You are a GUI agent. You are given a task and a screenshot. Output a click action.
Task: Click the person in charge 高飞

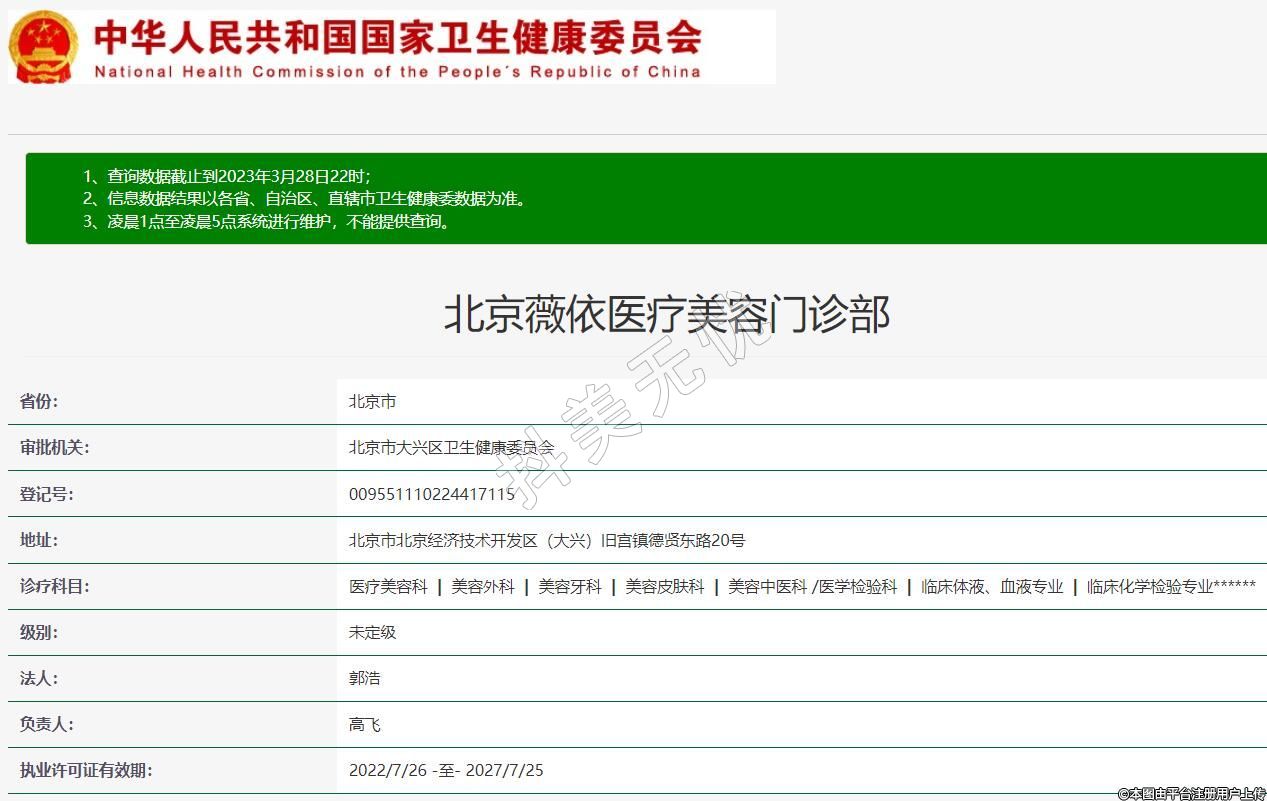tap(364, 724)
